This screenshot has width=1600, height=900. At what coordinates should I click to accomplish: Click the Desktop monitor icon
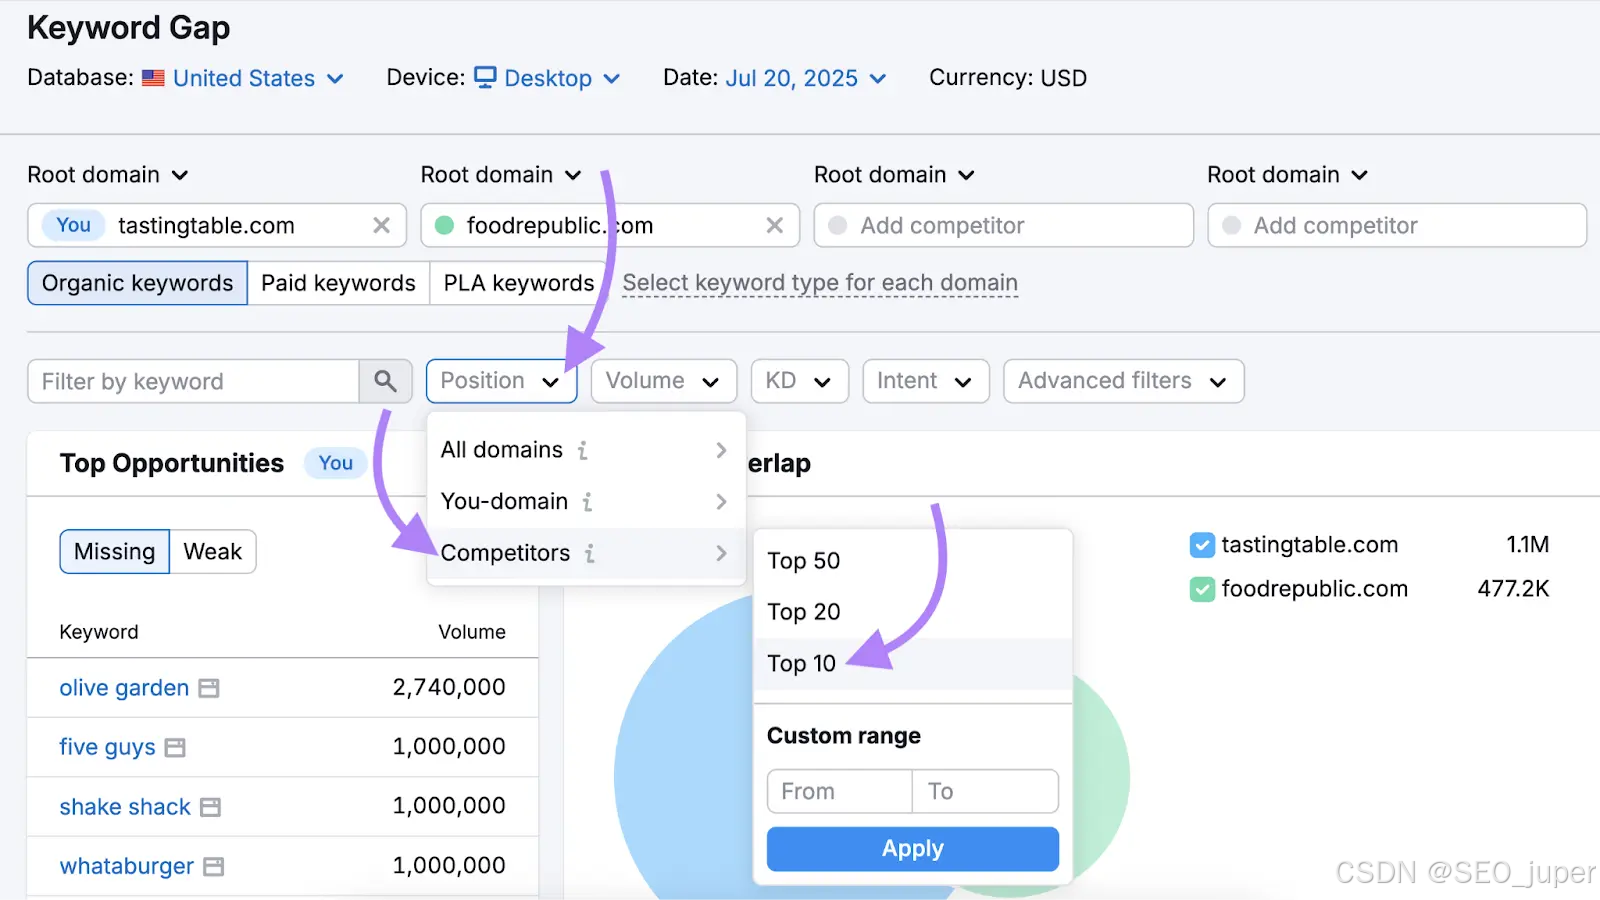point(485,77)
